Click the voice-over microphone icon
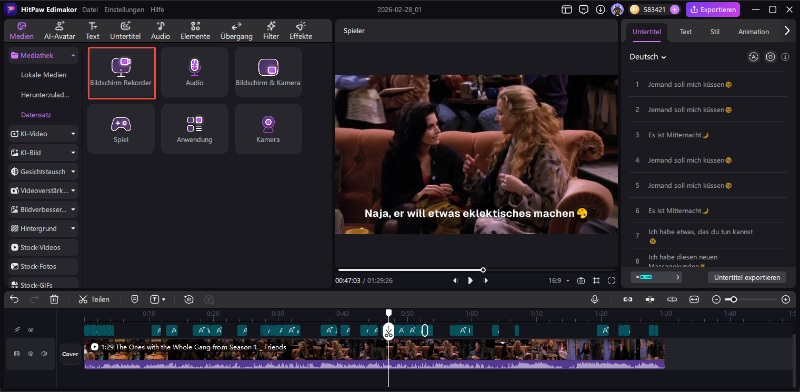 (x=595, y=300)
